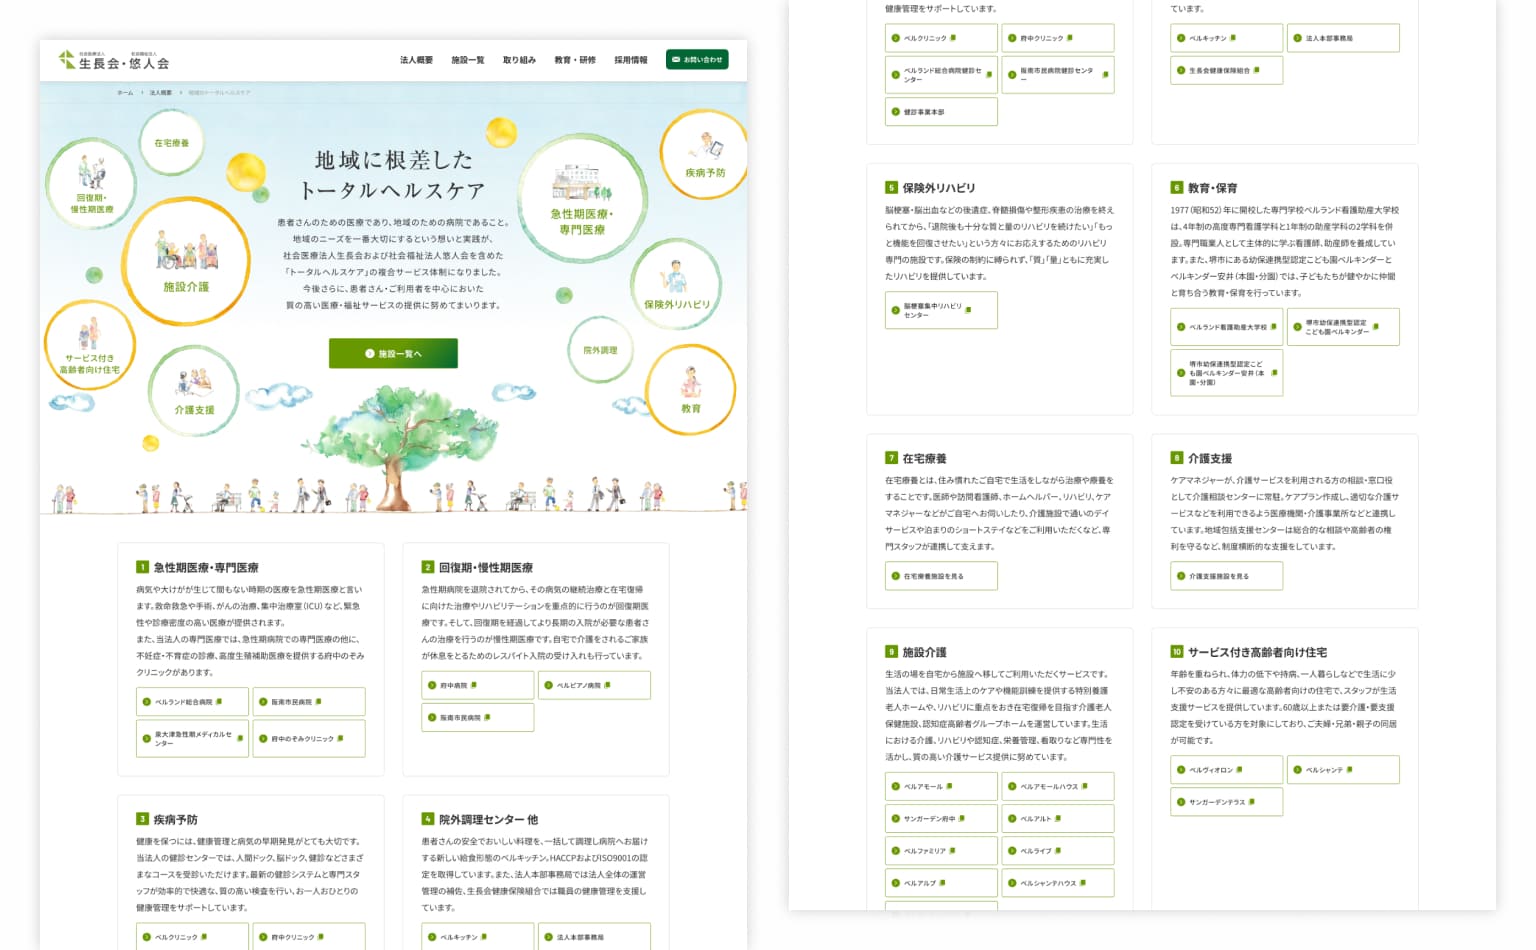
Task: Click the 生長会・悠人会 logo in header
Action: [x=114, y=60]
